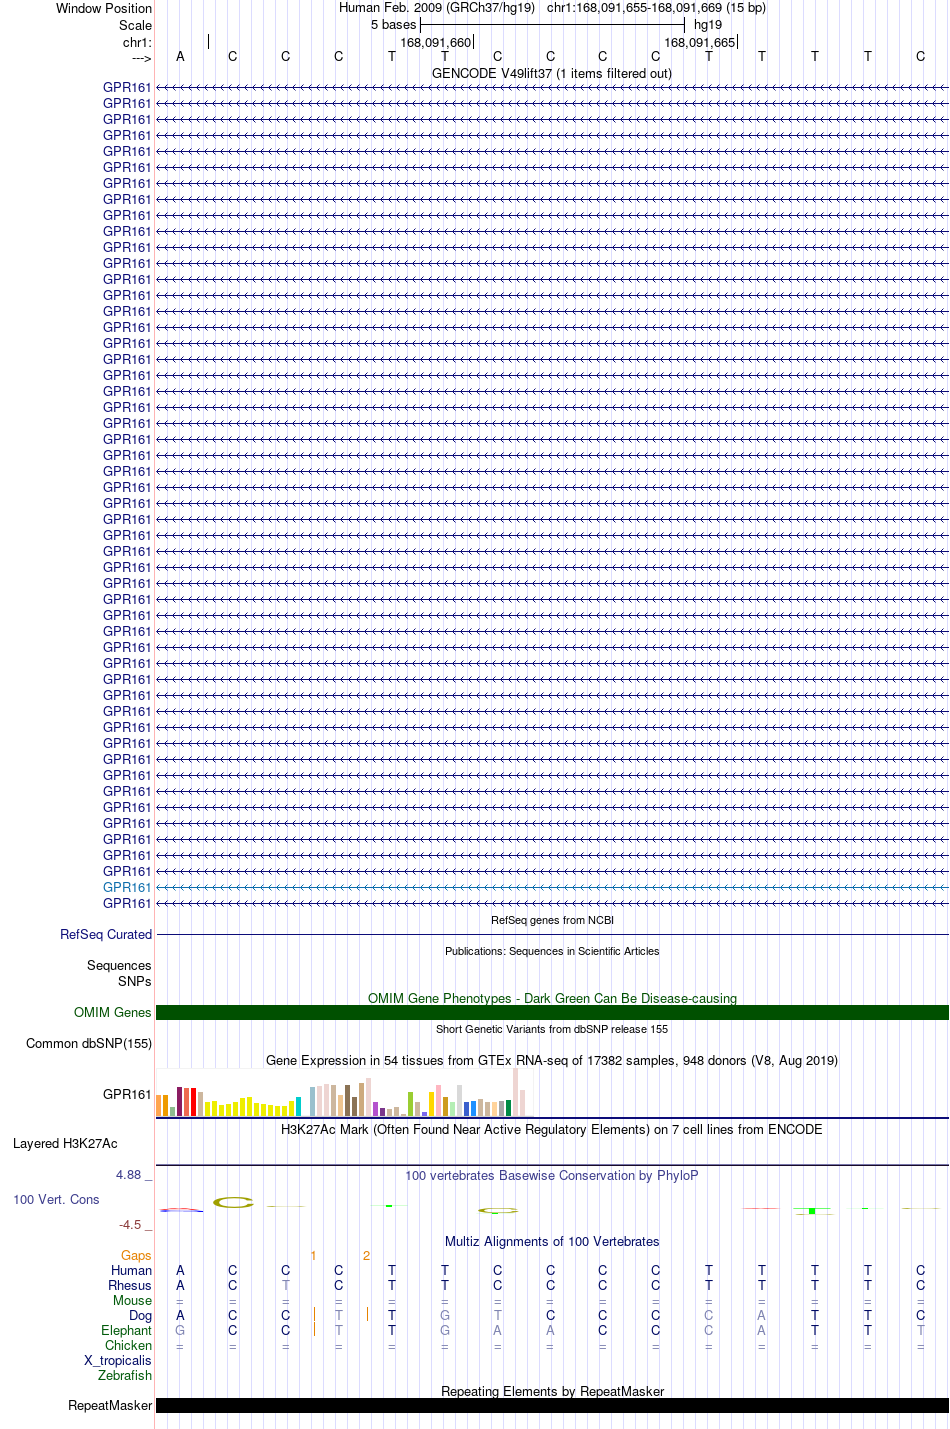Select the 'X_tropicalis' alignment row label
Screen dimensions: 950x1429
118,1360
